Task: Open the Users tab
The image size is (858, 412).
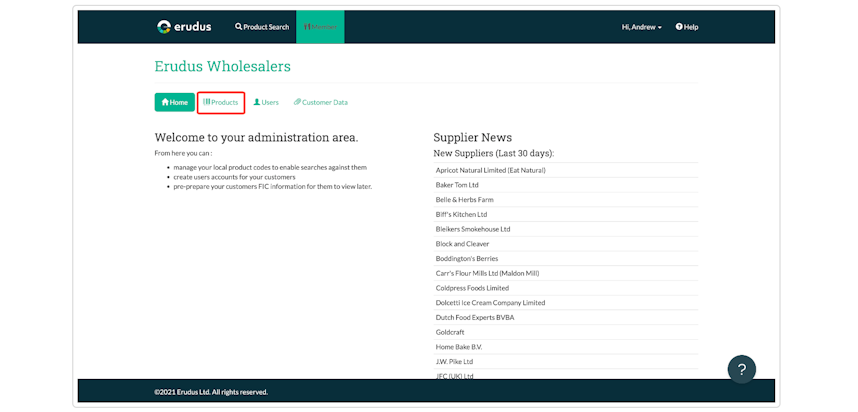Action: [x=266, y=102]
